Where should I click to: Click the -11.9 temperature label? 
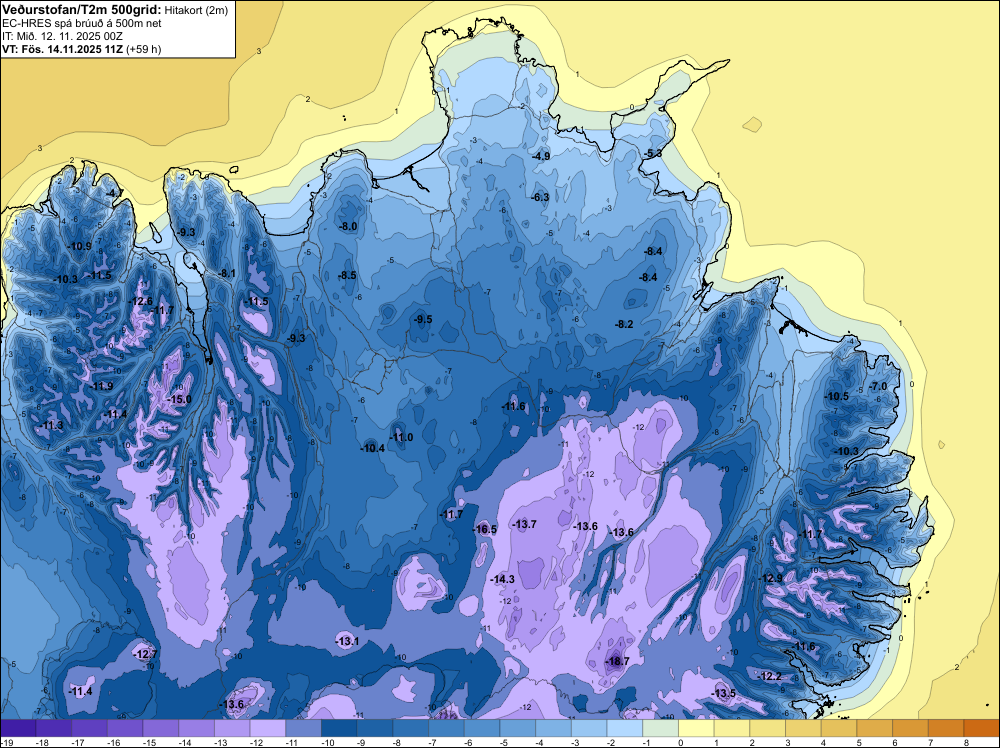pos(101,386)
